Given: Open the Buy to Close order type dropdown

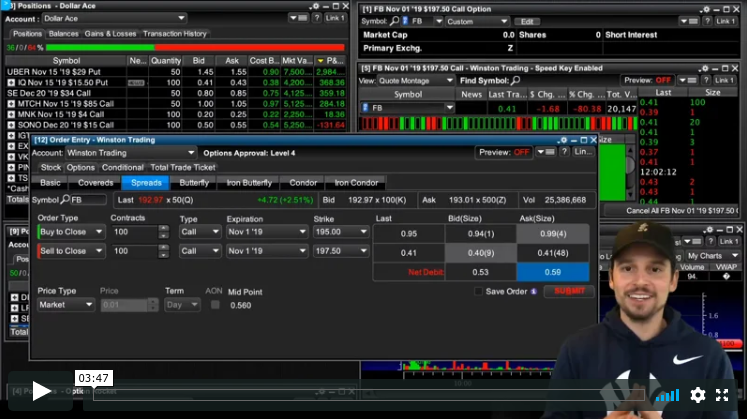Looking at the screenshot, I should coord(98,232).
